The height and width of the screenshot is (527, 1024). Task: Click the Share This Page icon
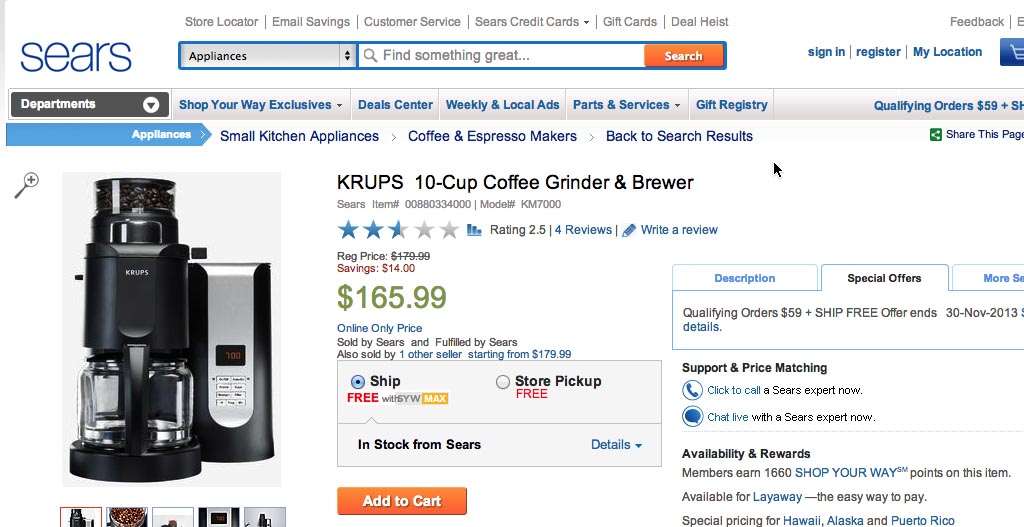tap(935, 135)
